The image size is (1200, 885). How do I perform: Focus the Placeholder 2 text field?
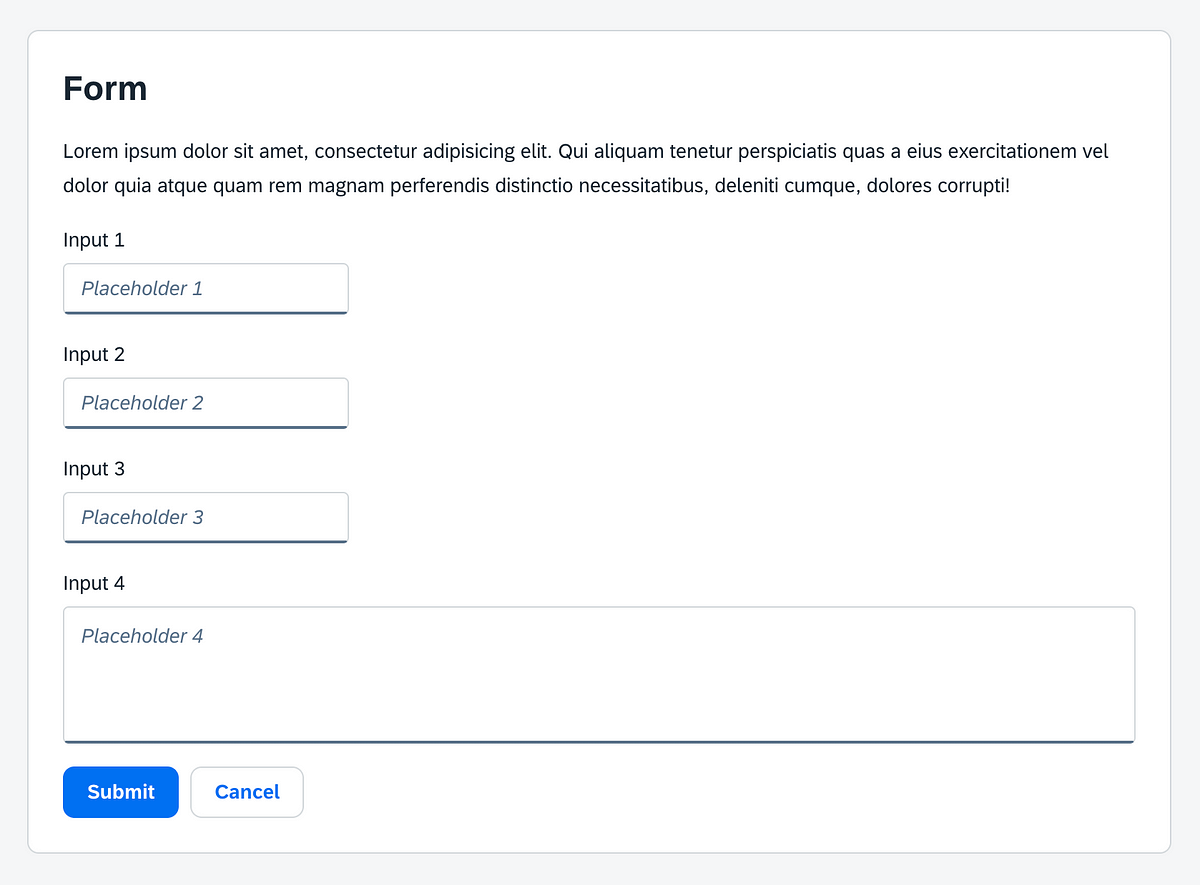click(206, 403)
